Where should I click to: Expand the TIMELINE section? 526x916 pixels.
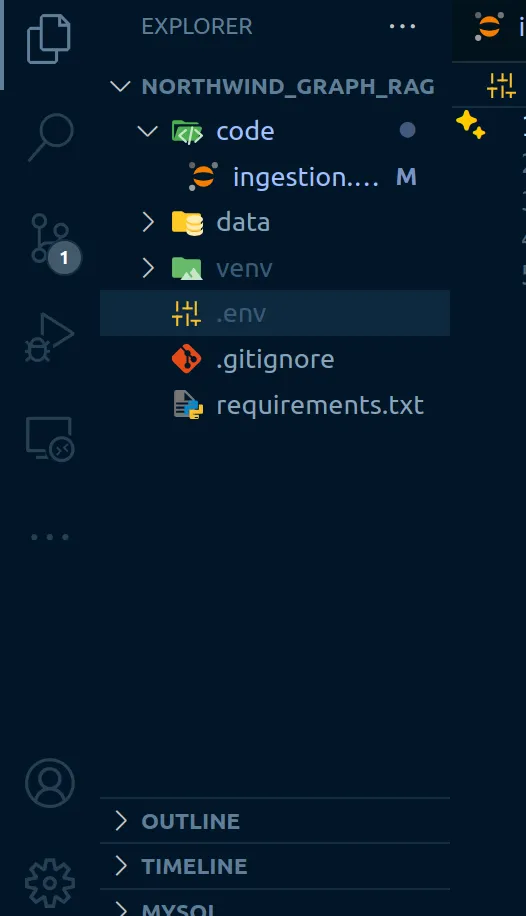coord(275,866)
